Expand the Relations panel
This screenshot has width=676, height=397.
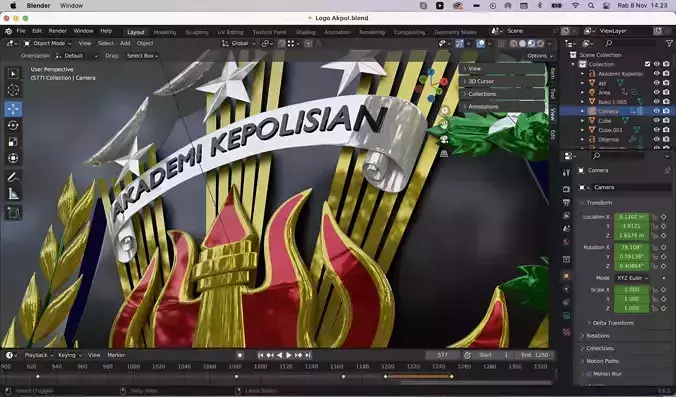(598, 336)
